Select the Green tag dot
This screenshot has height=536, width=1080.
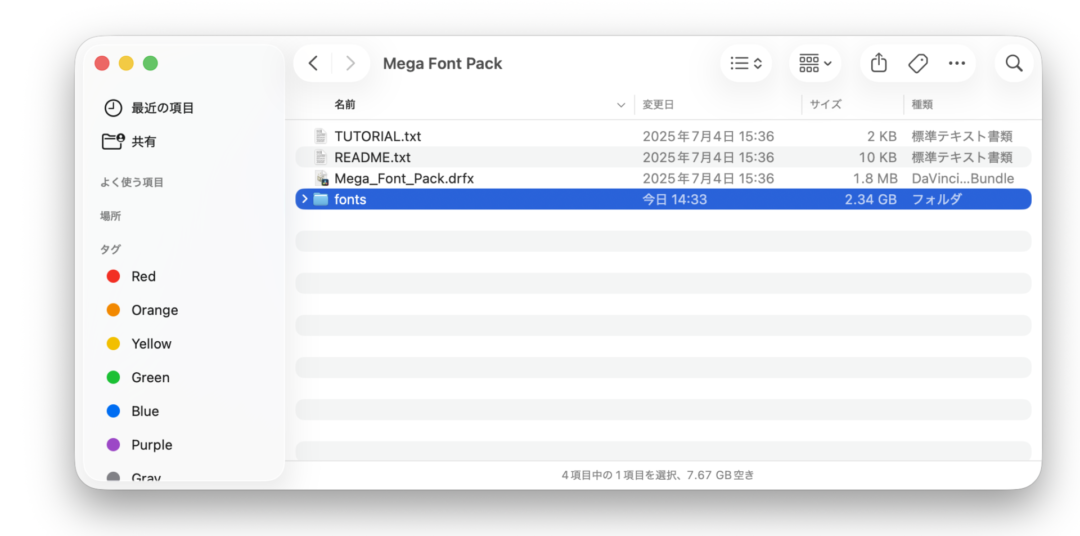114,378
